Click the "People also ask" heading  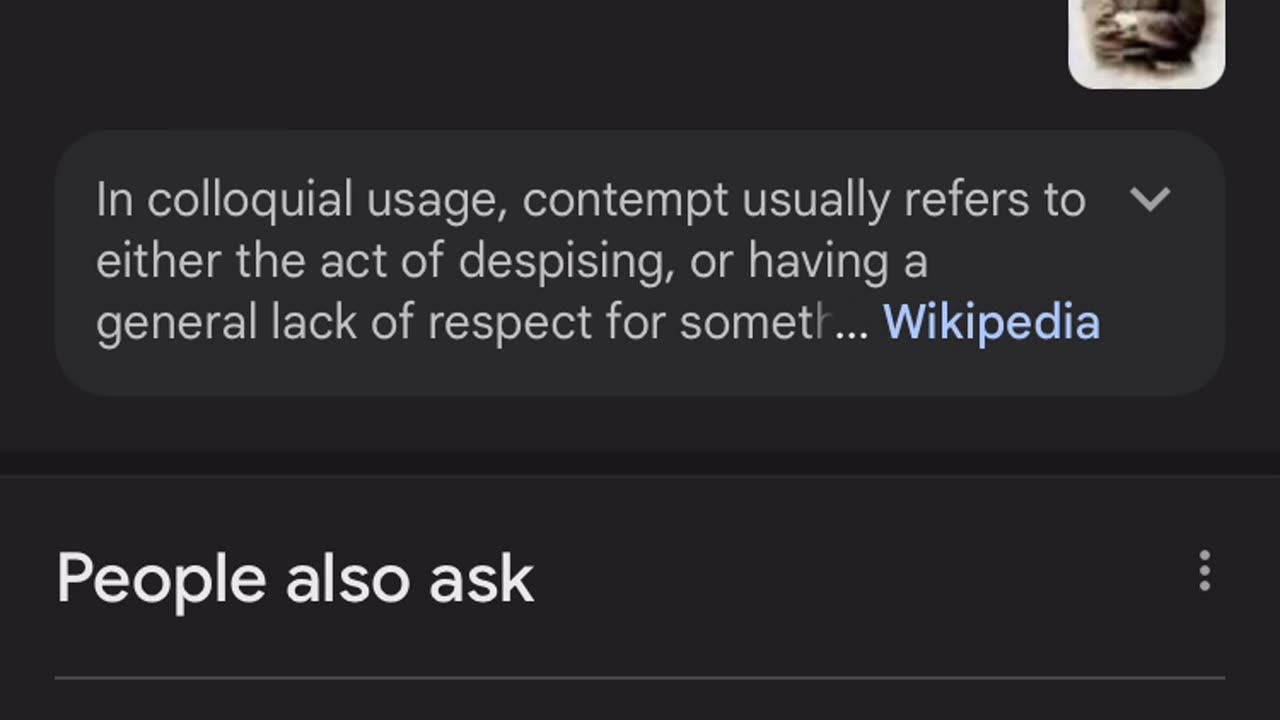(295, 579)
